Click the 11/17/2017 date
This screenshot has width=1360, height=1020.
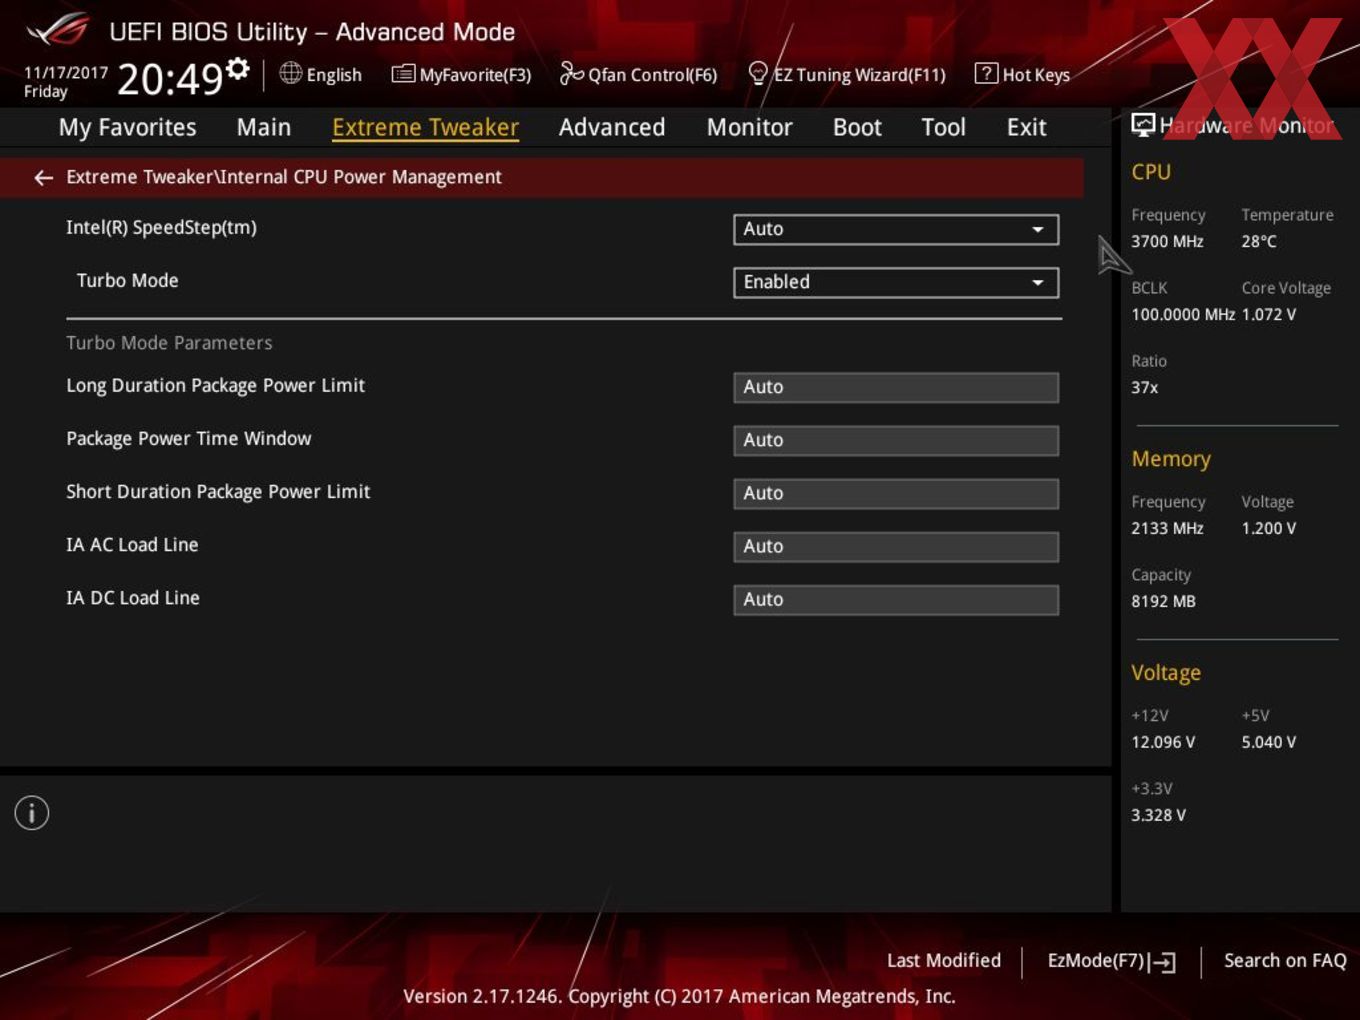[66, 73]
